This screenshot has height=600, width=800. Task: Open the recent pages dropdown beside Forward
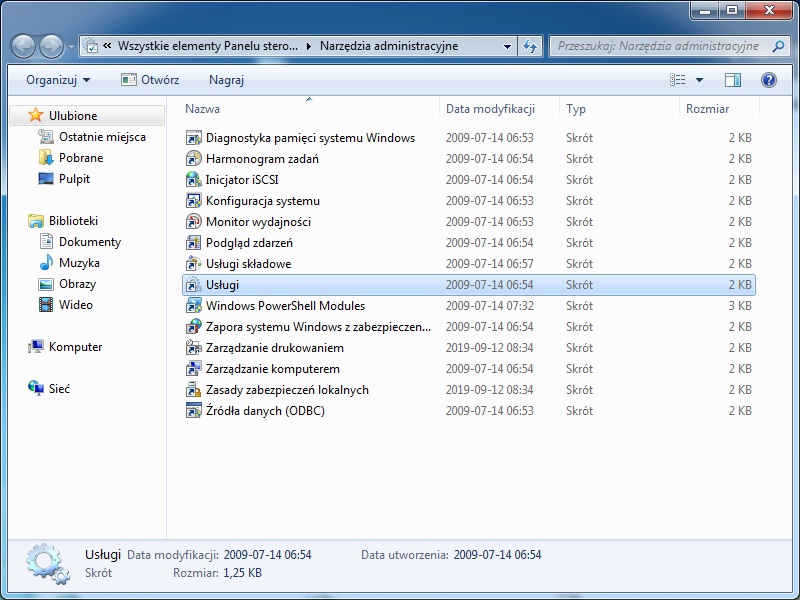[71, 46]
